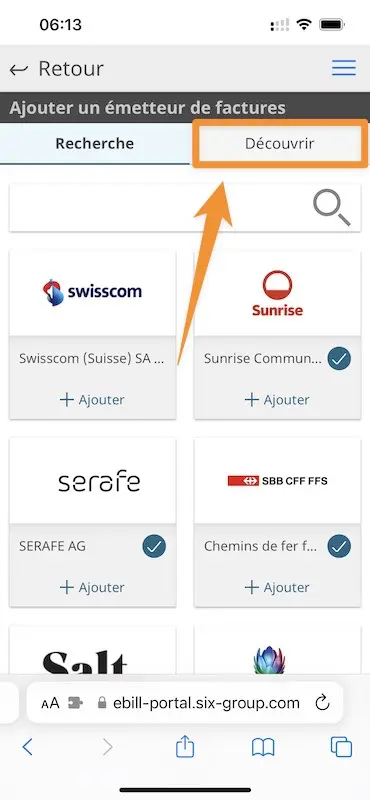This screenshot has width=370, height=800.
Task: Click the magnifying glass search icon
Action: (x=332, y=209)
